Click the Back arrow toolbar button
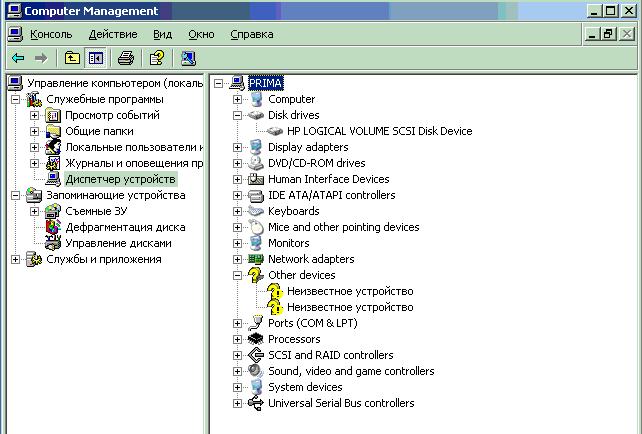 coord(18,58)
